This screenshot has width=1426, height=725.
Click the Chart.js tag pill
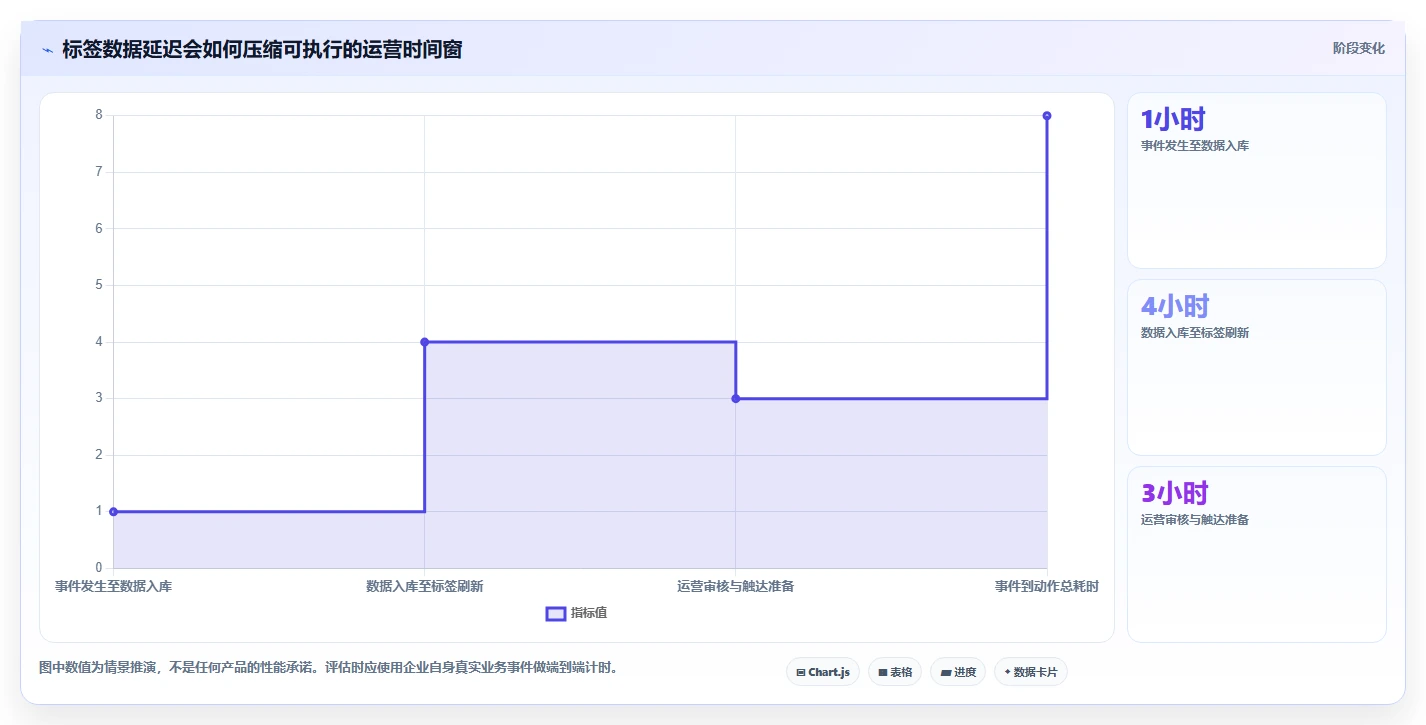823,672
